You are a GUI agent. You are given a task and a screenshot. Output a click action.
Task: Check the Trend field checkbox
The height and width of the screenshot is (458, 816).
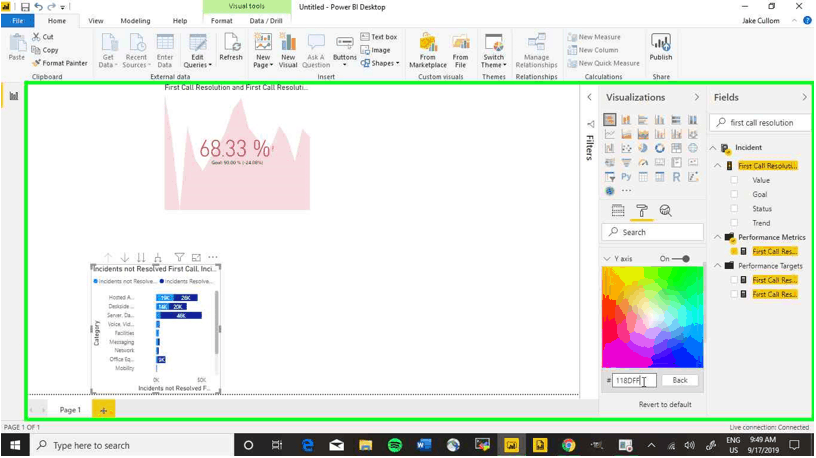coord(734,223)
